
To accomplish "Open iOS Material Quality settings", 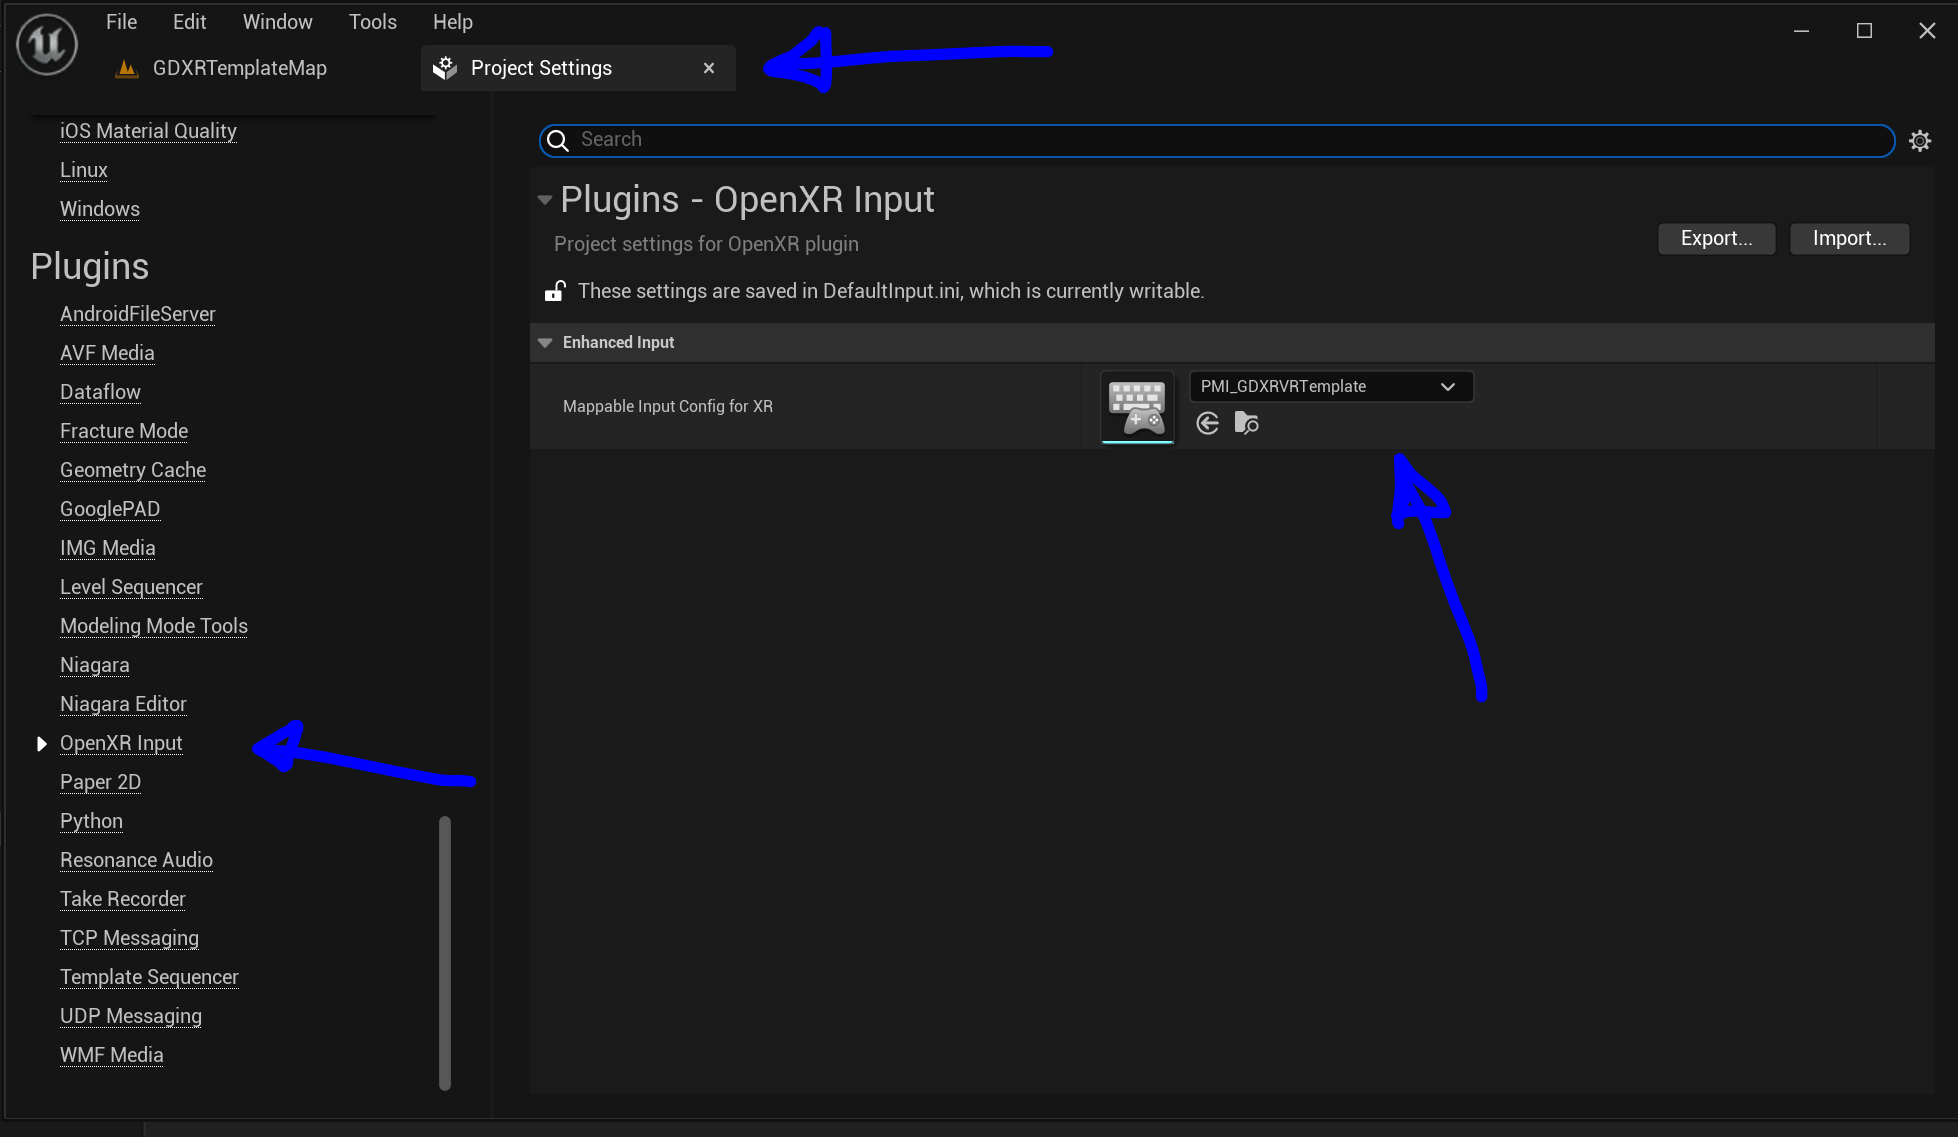I will pos(148,131).
